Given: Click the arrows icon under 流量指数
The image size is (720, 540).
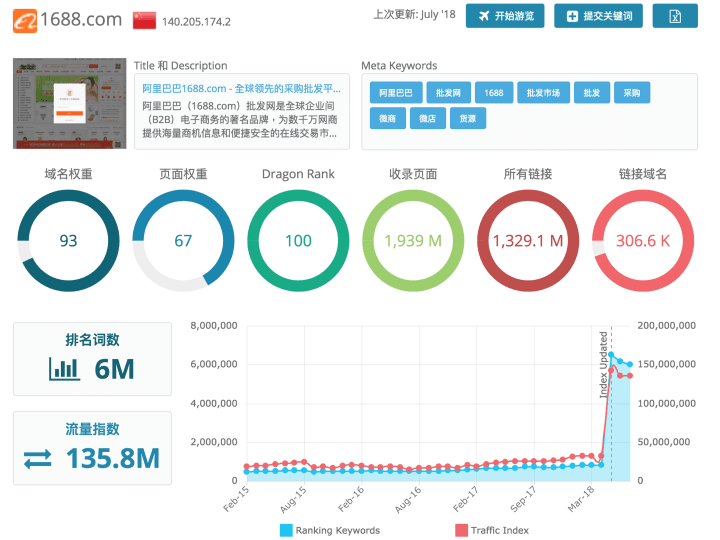Looking at the screenshot, I should coord(38,459).
